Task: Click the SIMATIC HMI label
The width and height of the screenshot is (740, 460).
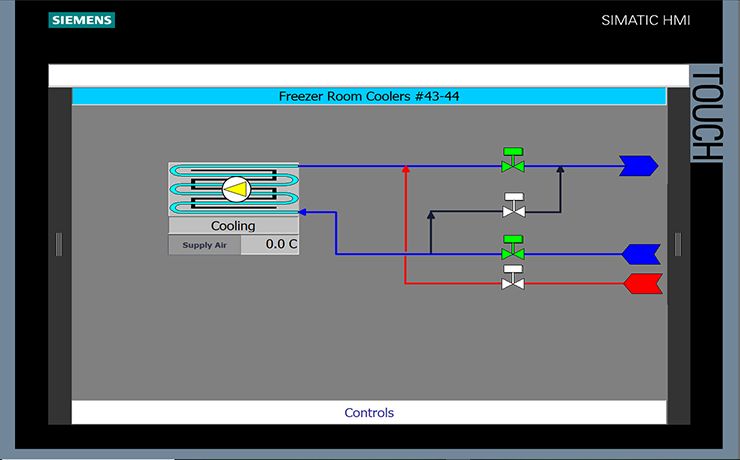Action: pyautogui.click(x=645, y=20)
